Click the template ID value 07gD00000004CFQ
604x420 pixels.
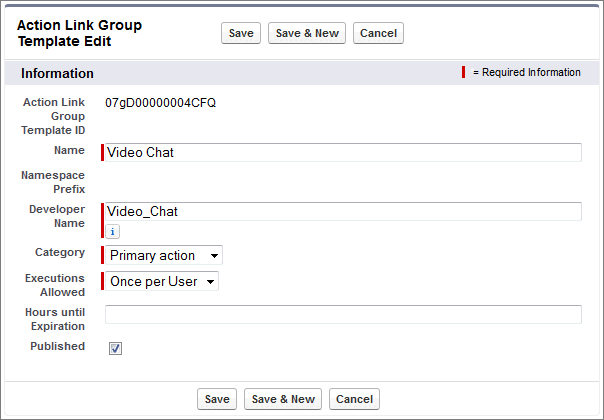160,103
